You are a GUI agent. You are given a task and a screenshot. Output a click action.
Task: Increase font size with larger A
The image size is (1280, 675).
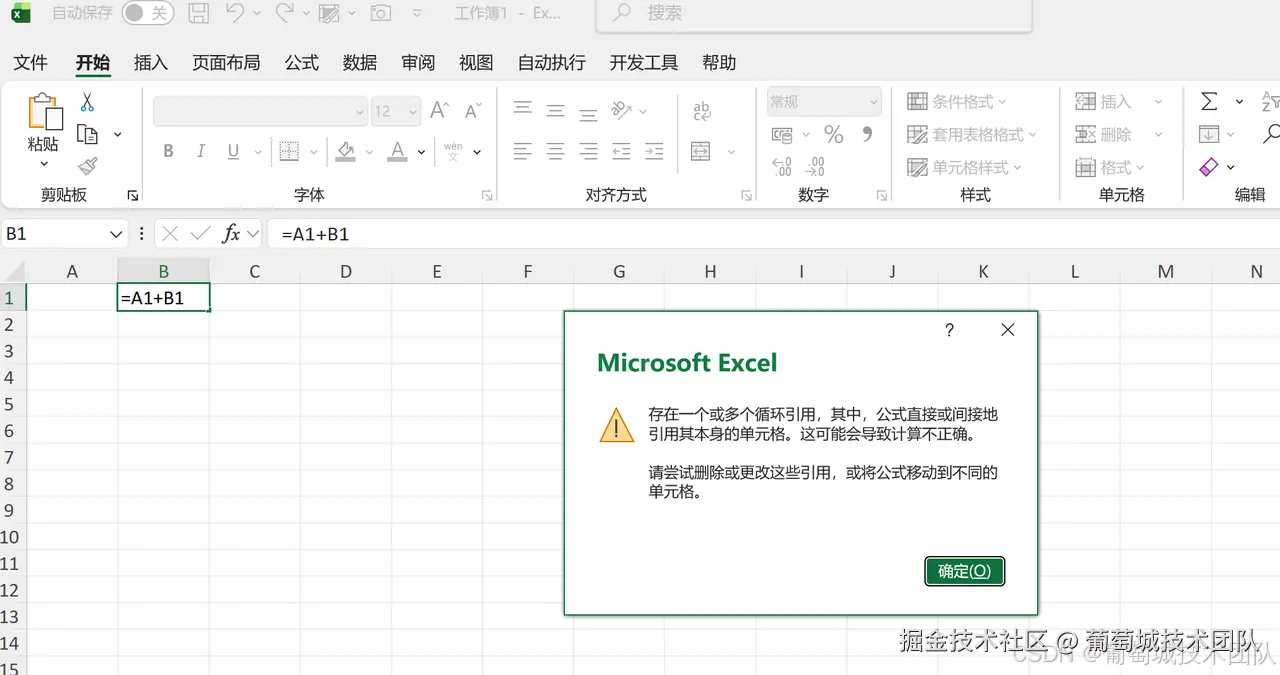point(440,110)
